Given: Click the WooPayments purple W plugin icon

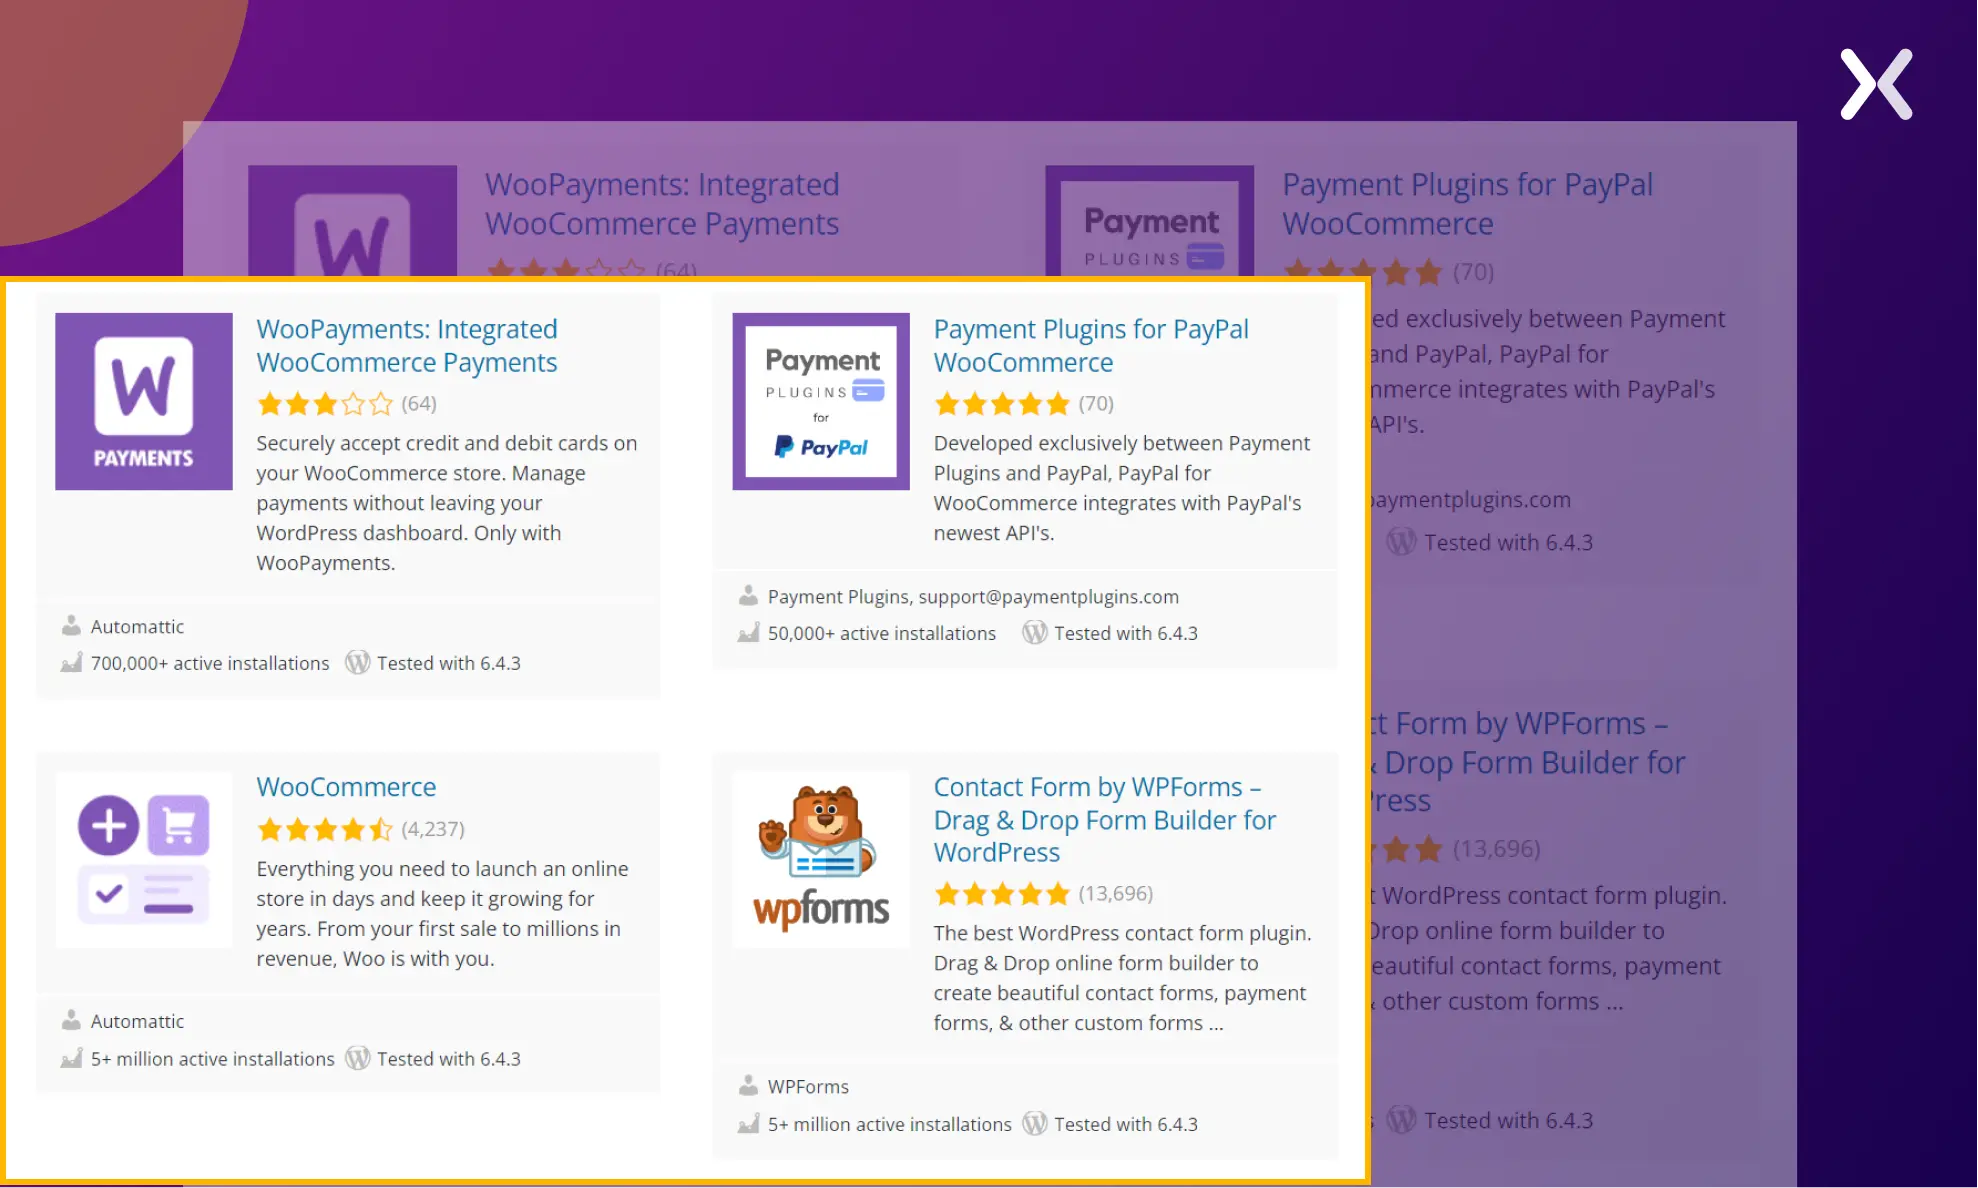Looking at the screenshot, I should 144,401.
